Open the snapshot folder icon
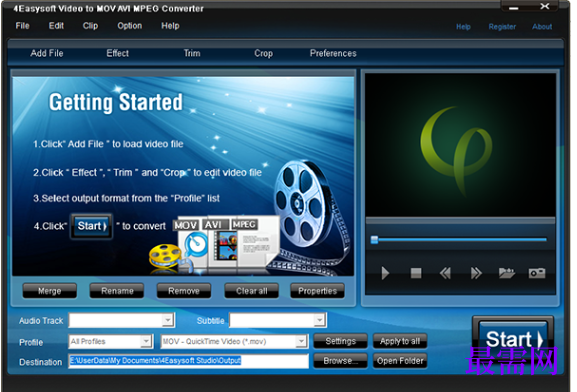Screen dimensions: 577x392 507,273
